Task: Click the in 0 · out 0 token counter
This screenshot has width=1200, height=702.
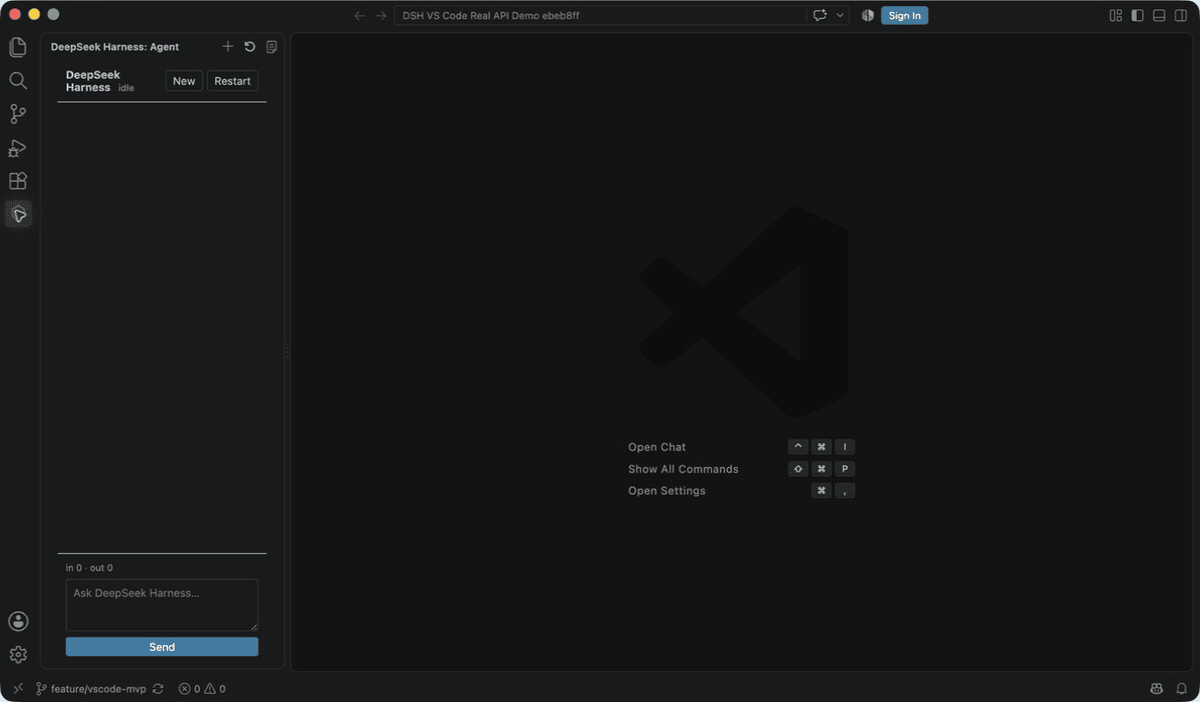Action: coord(89,568)
